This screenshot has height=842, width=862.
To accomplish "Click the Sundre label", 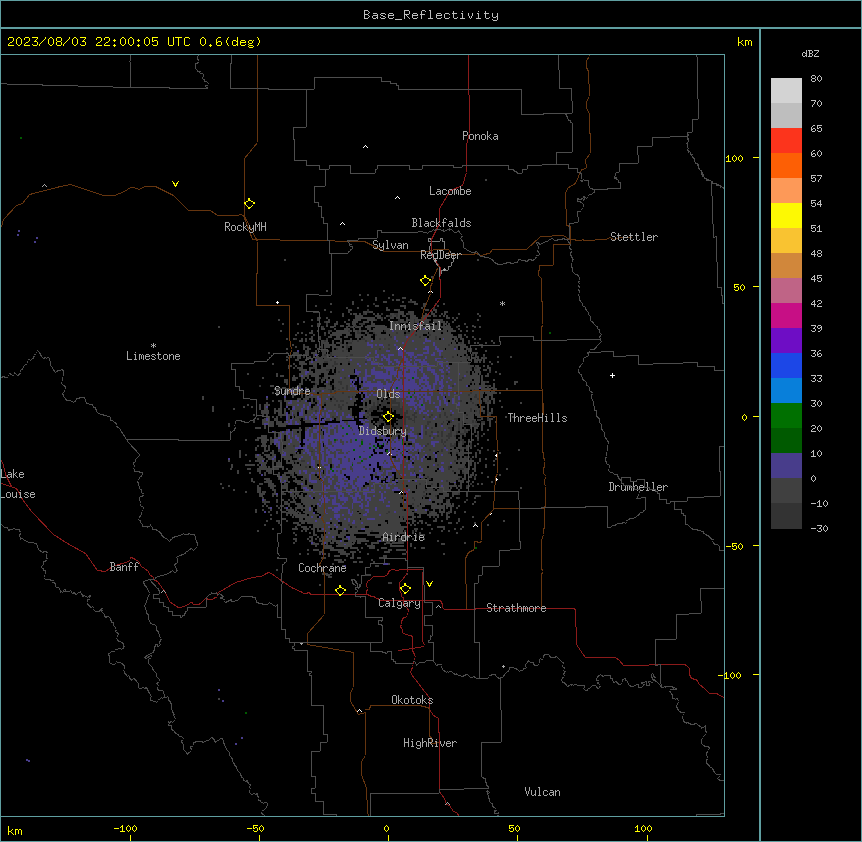I will click(x=292, y=391).
